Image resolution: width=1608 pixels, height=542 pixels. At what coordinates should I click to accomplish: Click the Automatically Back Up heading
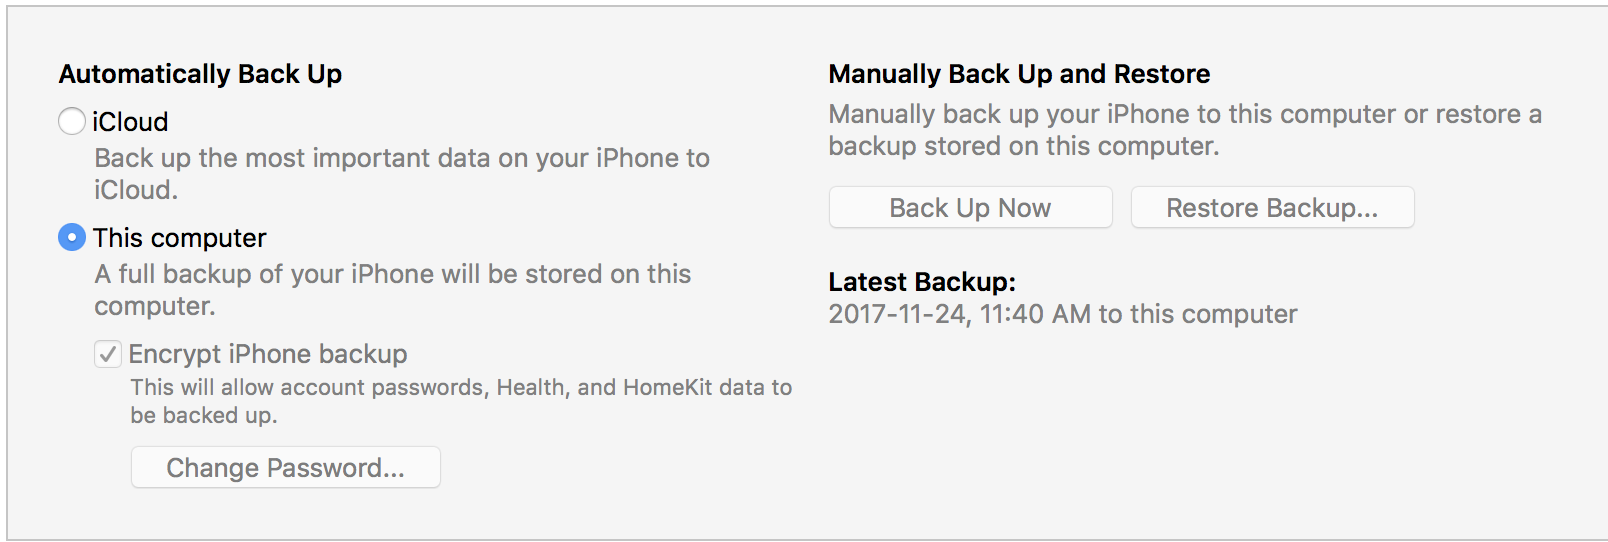pyautogui.click(x=200, y=74)
